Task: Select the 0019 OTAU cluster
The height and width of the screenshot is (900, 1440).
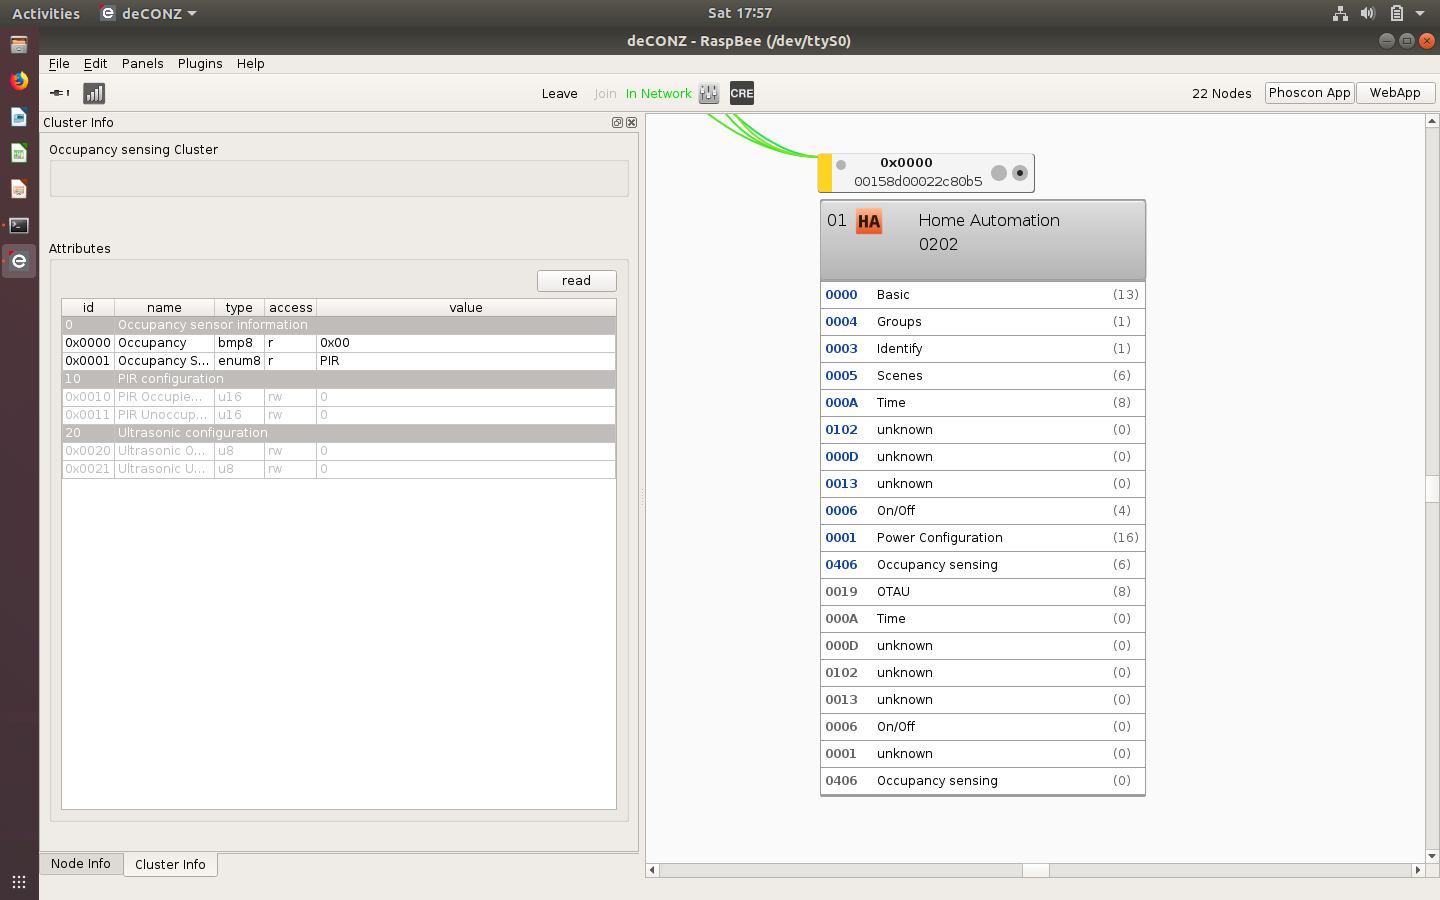Action: (982, 592)
